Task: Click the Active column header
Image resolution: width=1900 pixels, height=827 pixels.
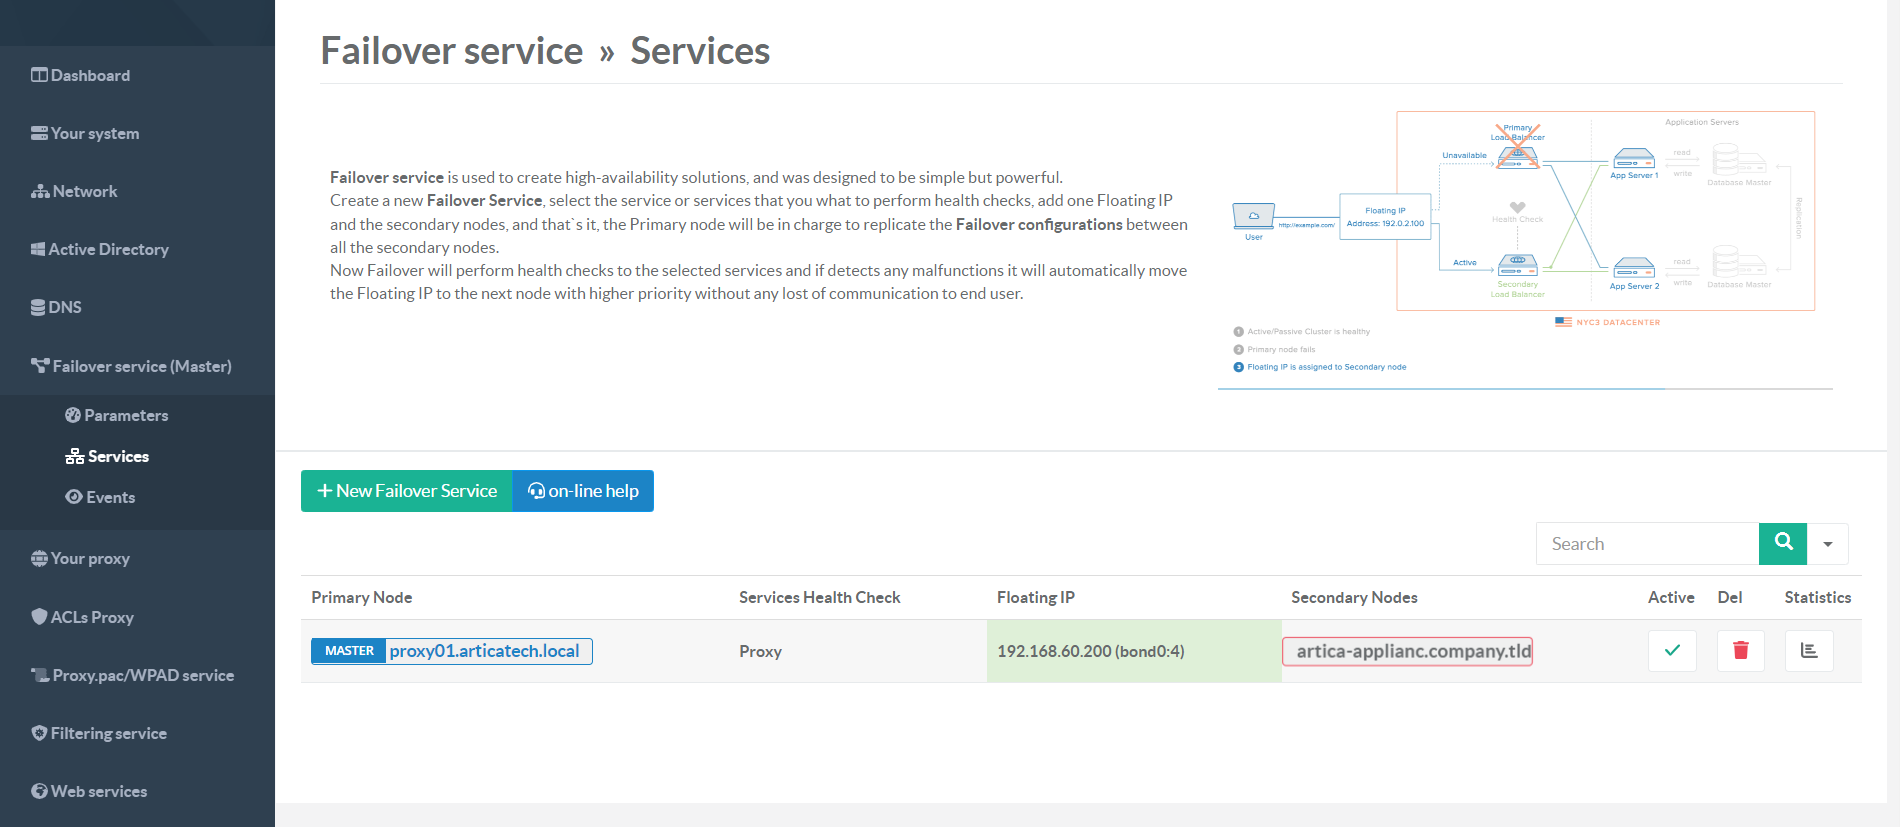Action: click(x=1671, y=597)
